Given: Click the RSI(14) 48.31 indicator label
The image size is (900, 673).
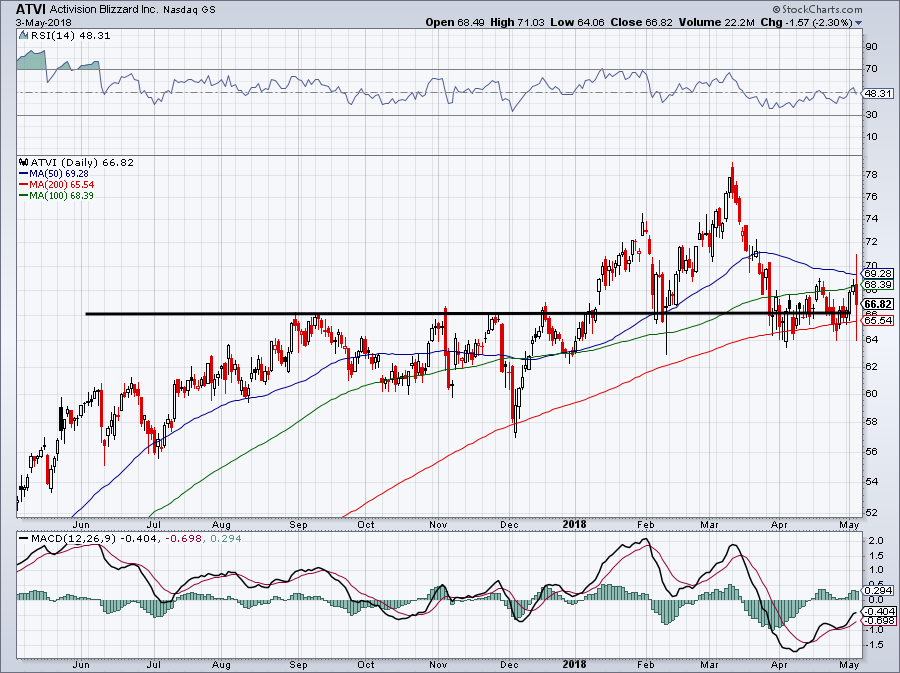Looking at the screenshot, I should [x=71, y=35].
